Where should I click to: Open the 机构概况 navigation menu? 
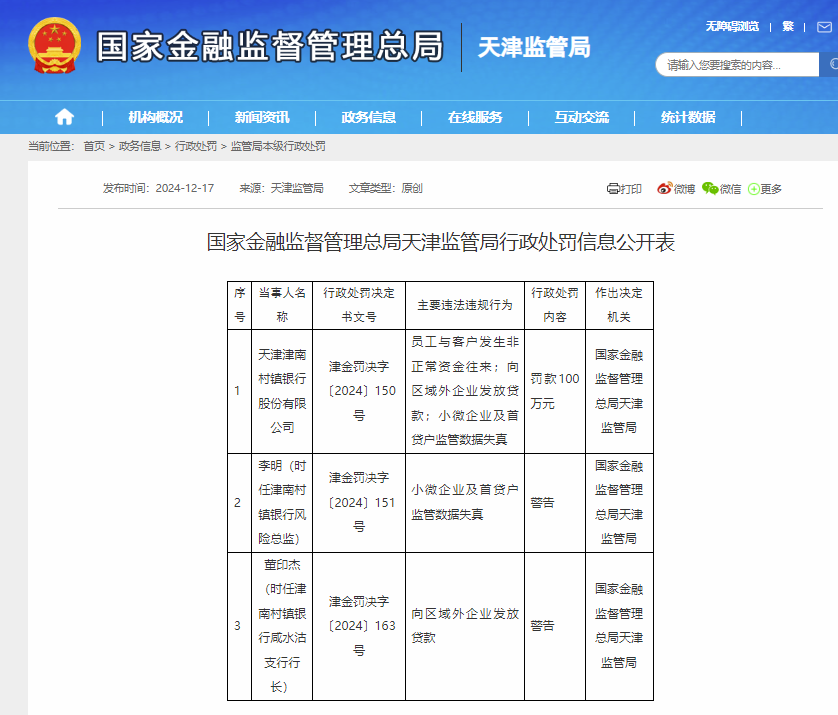tap(155, 117)
